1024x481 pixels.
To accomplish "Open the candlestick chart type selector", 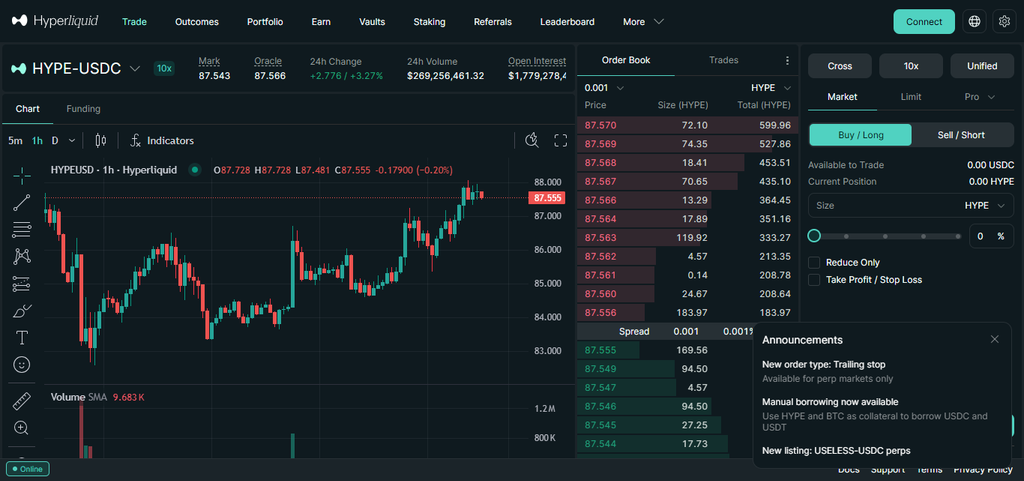I will pyautogui.click(x=101, y=140).
